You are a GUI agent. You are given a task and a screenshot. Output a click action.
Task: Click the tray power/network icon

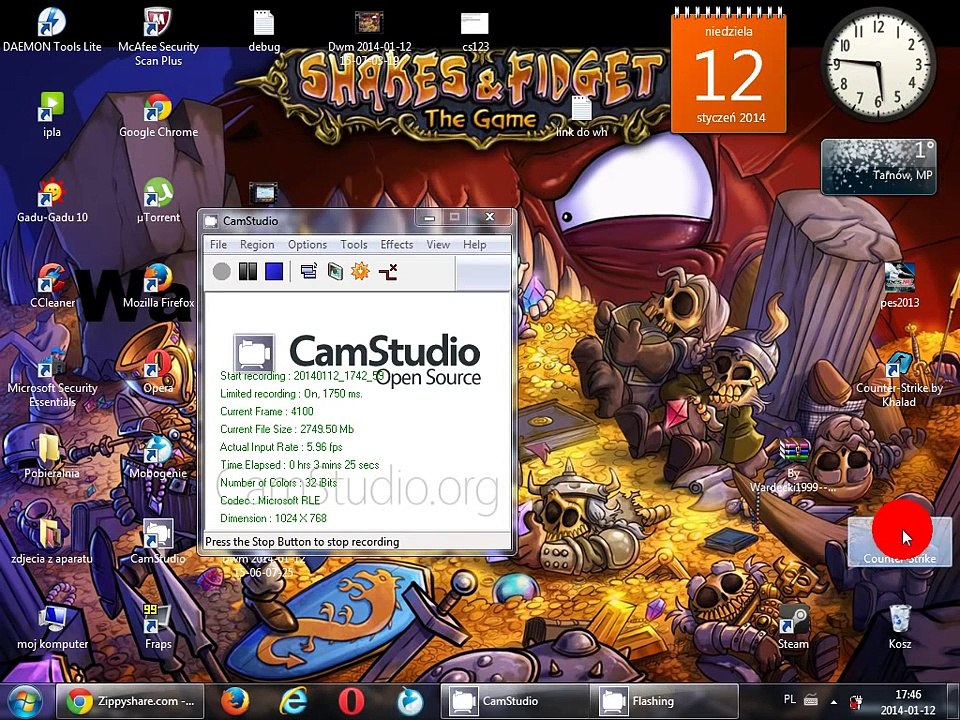point(856,702)
